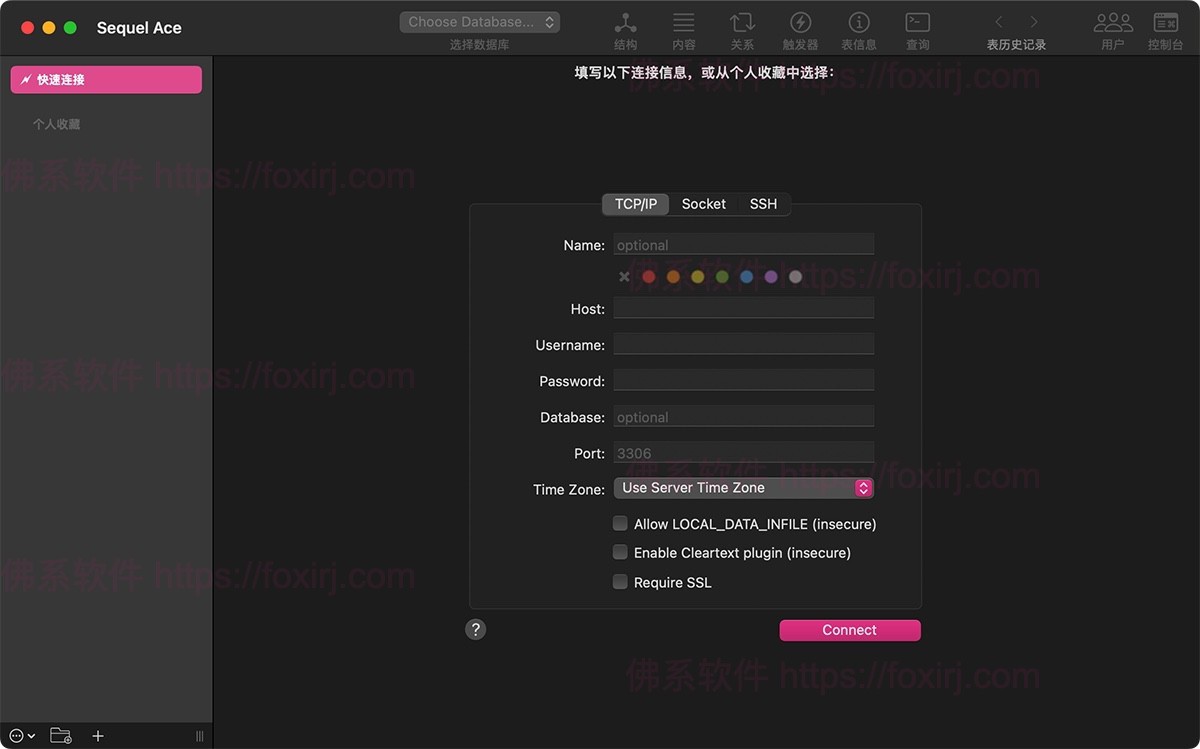This screenshot has height=749, width=1200.
Task: Pick the blue connection color swatch
Action: [746, 276]
